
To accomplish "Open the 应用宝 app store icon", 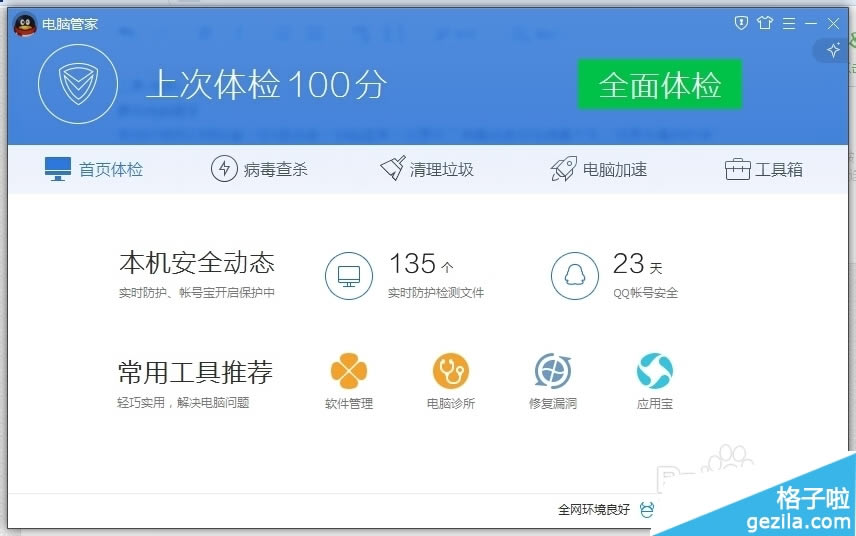I will pos(655,371).
